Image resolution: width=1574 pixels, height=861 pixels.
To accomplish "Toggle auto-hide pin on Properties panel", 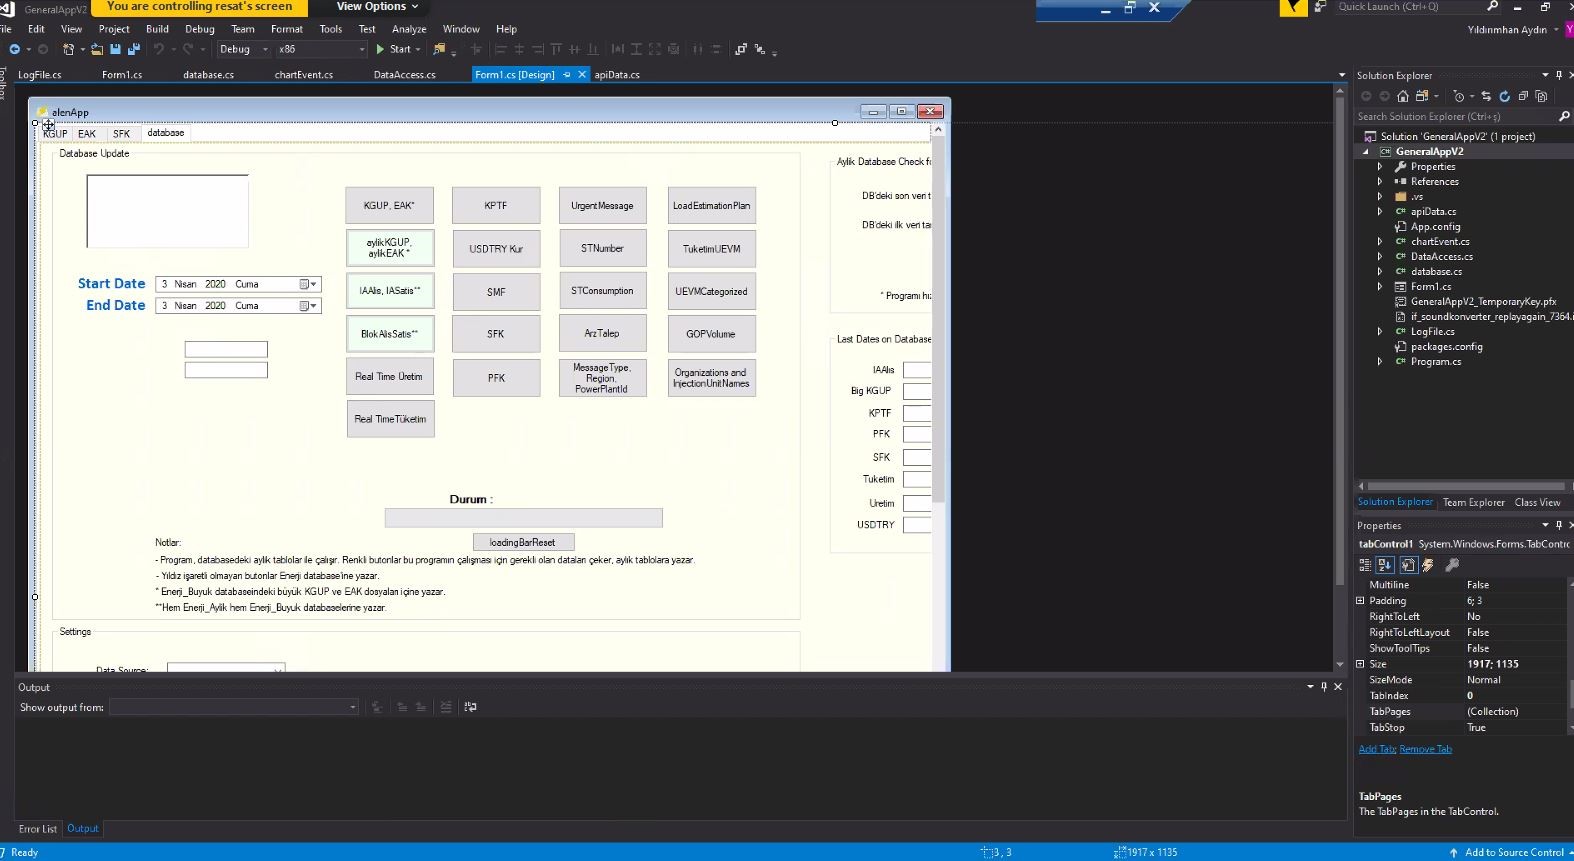I will pyautogui.click(x=1558, y=525).
